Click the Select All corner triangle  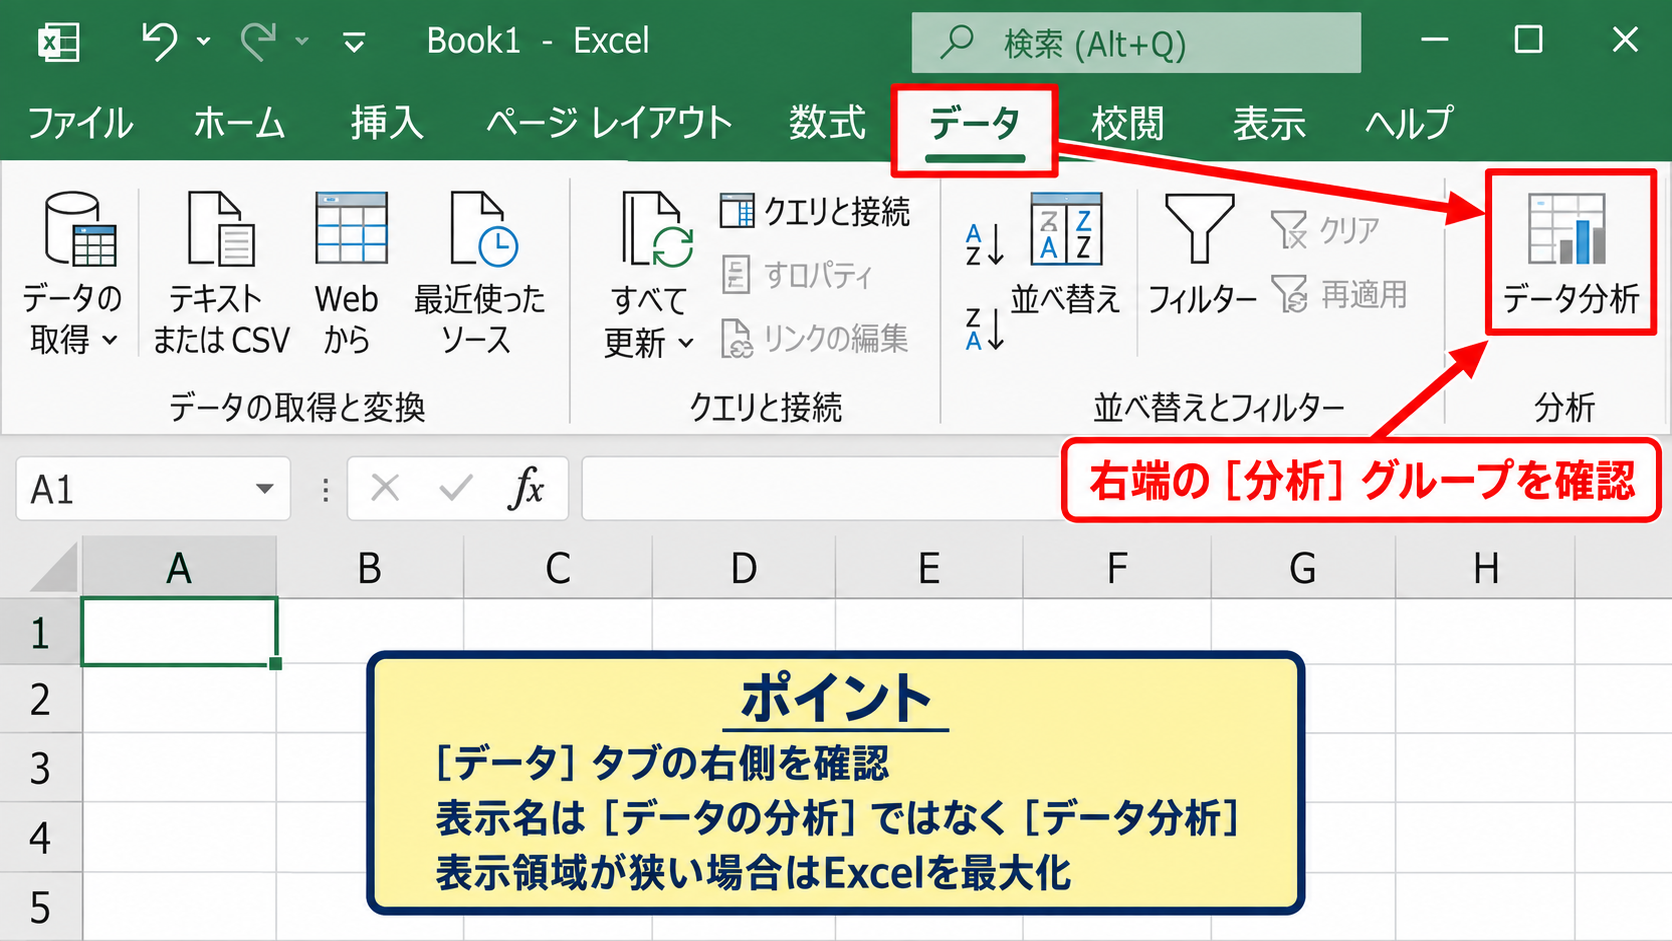click(x=53, y=568)
